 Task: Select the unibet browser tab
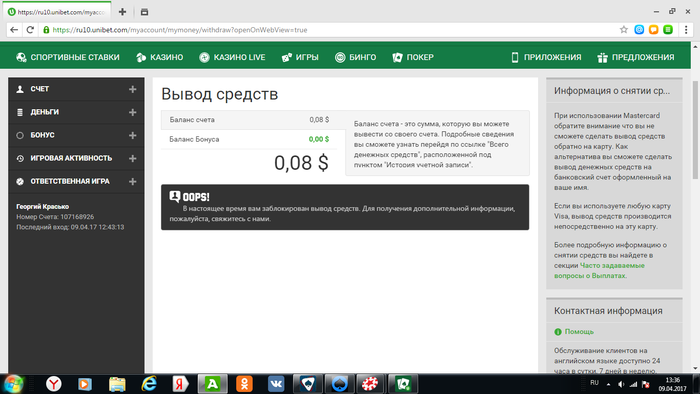pos(57,12)
